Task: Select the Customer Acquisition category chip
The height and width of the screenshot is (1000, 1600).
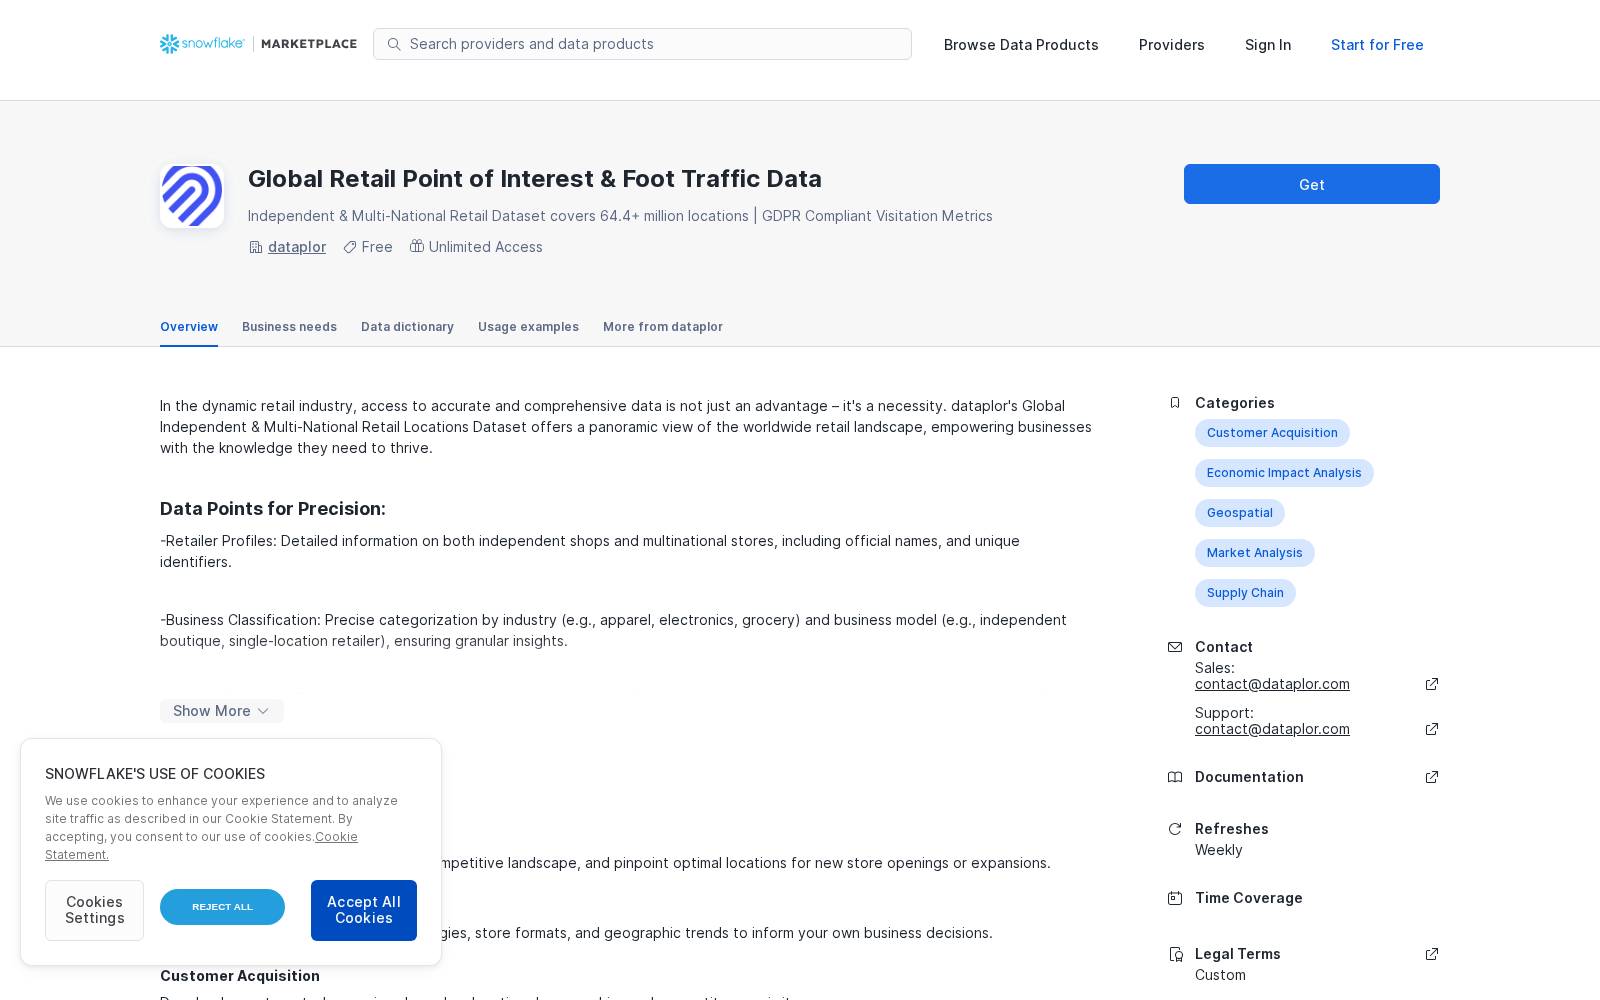Action: point(1272,433)
